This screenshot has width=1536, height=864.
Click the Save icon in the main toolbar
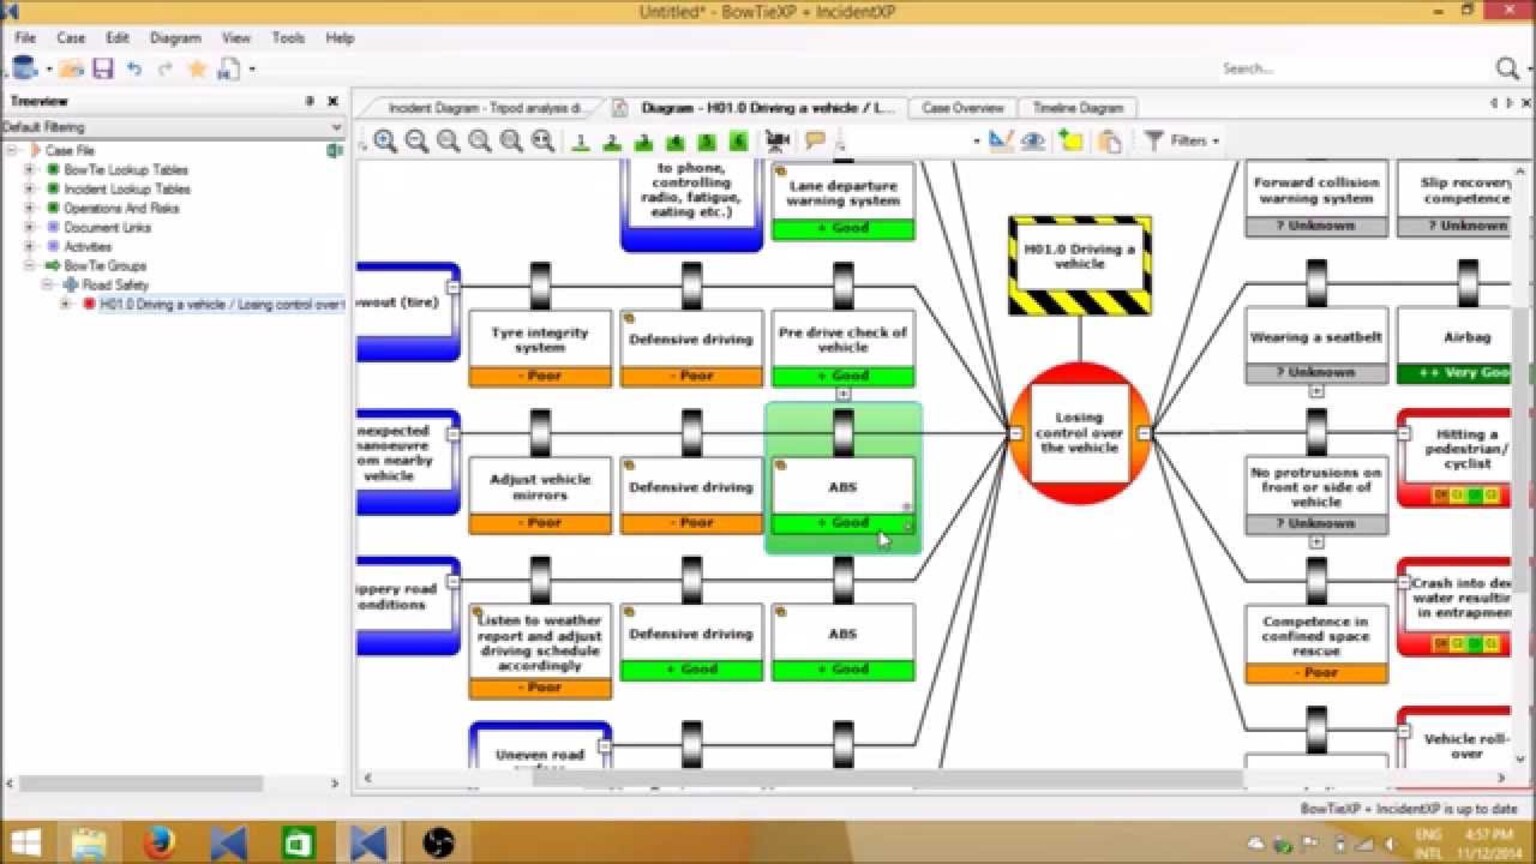click(x=103, y=69)
